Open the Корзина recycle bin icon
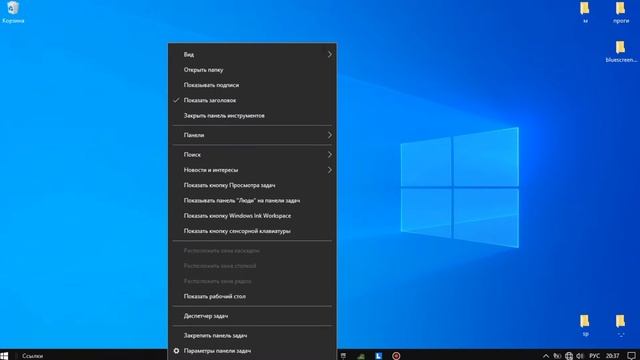This screenshot has height=360, width=640. (13, 12)
